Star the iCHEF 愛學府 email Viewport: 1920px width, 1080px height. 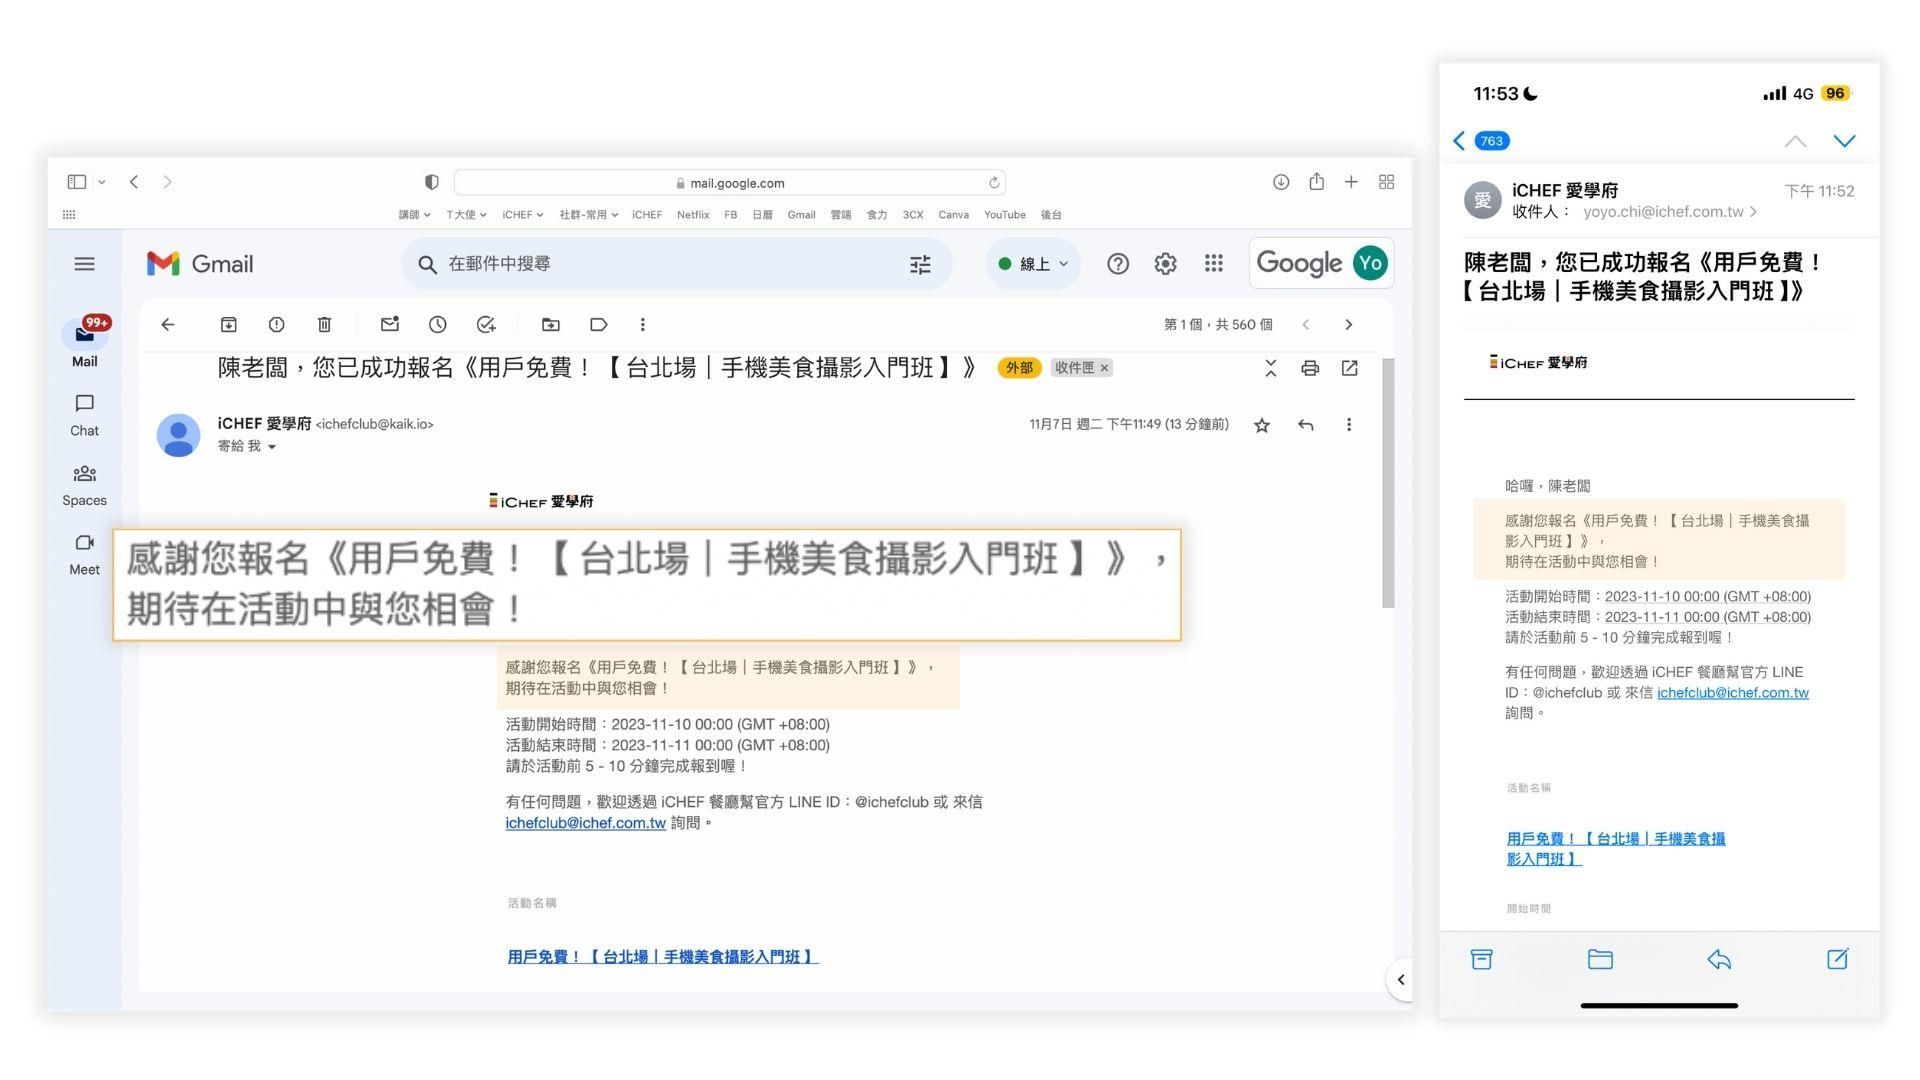point(1262,426)
